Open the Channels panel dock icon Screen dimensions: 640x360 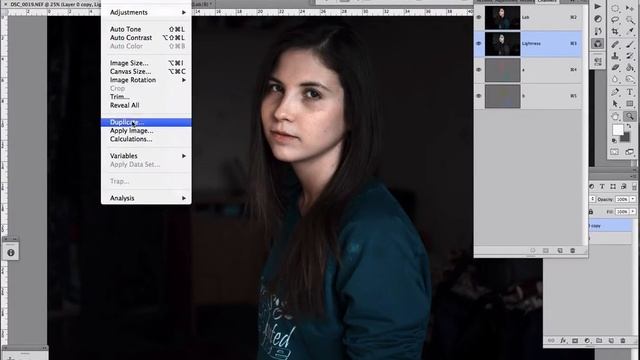(x=598, y=43)
